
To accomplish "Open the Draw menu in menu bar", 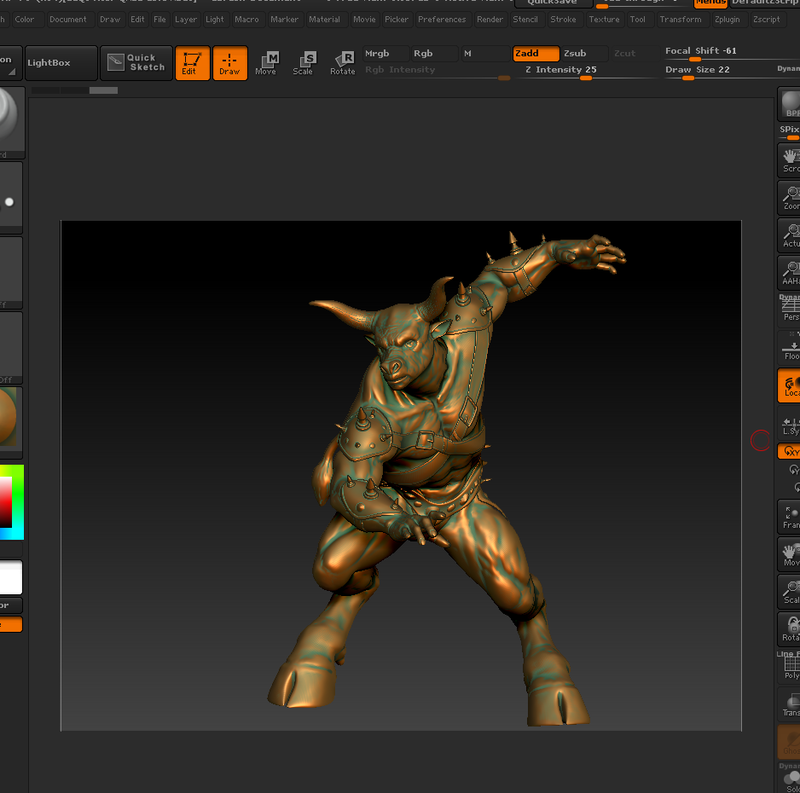I will tap(110, 19).
